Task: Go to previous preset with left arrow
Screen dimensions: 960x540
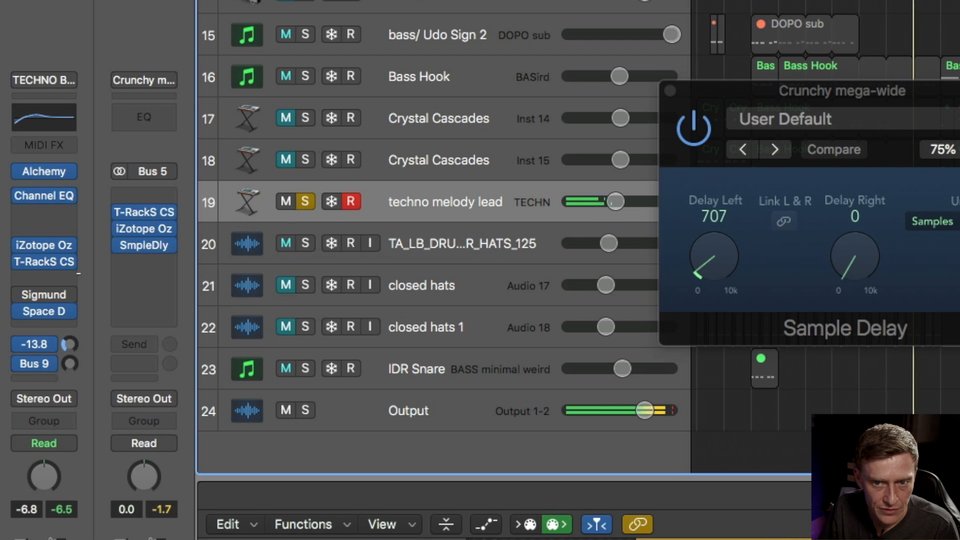Action: coord(743,149)
